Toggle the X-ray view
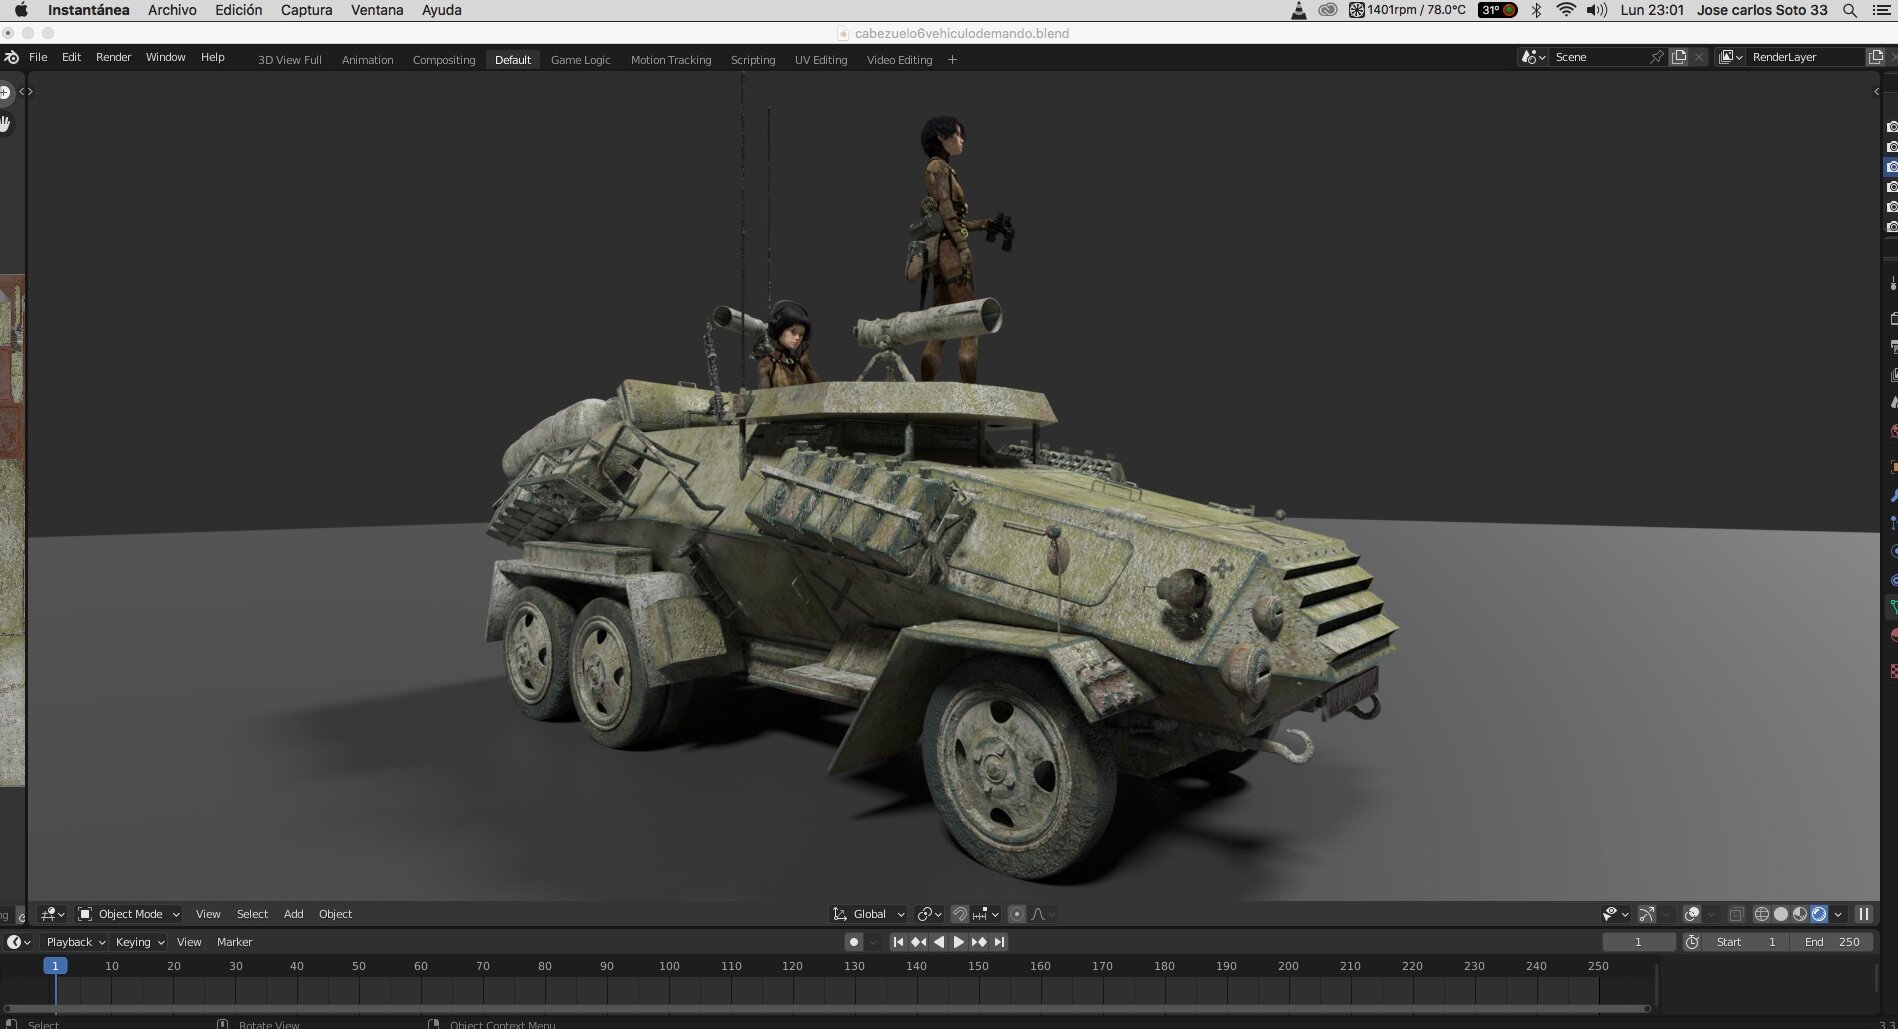Image resolution: width=1898 pixels, height=1029 pixels. coord(1736,914)
